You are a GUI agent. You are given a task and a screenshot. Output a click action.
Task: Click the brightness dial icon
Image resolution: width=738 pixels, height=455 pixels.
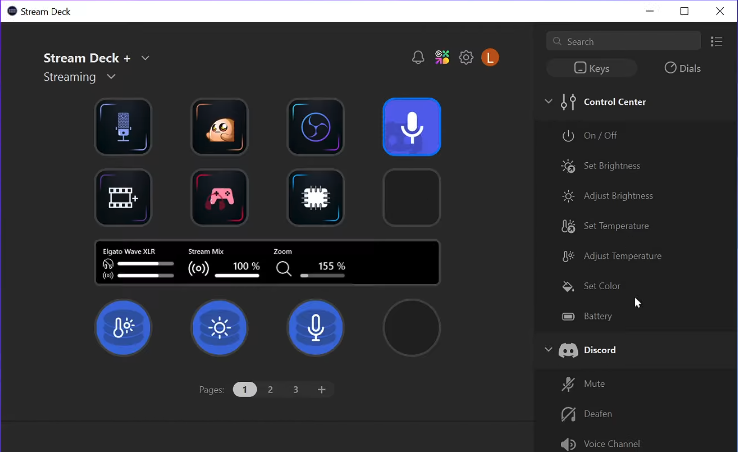pyautogui.click(x=219, y=328)
